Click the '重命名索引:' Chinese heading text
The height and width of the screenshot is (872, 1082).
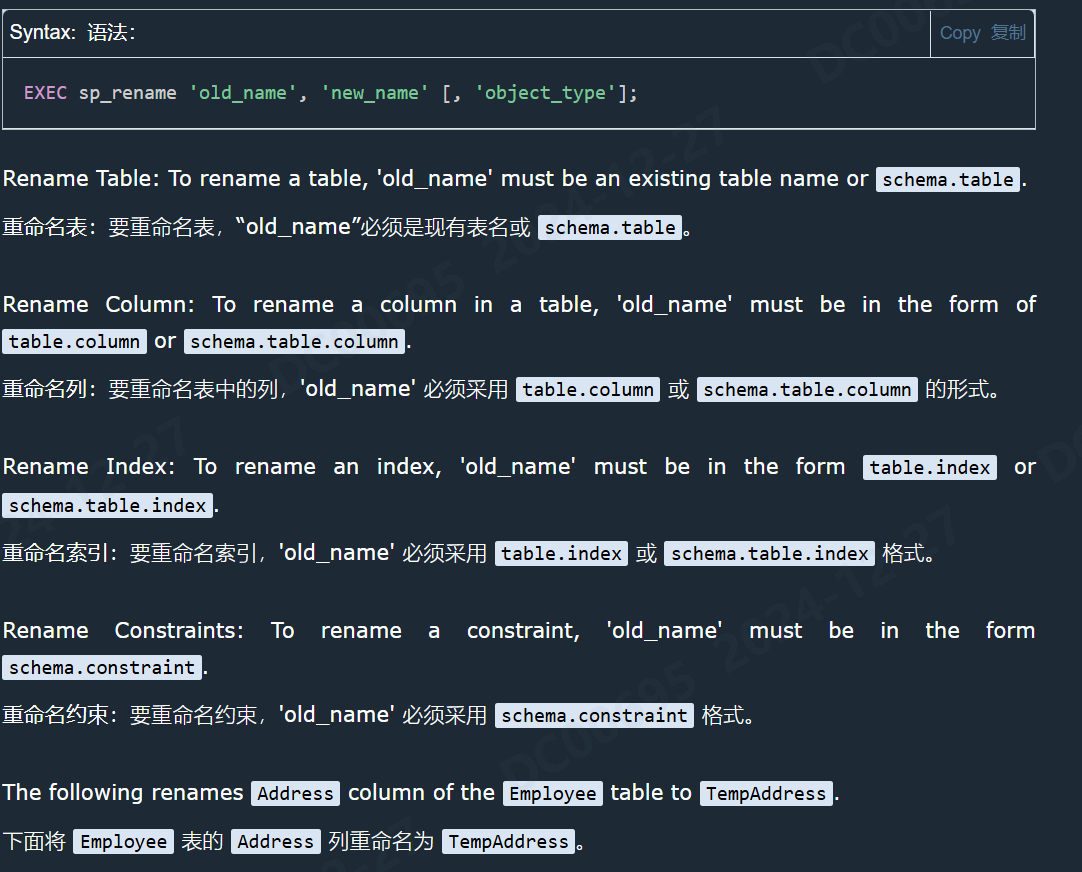[x=59, y=553]
